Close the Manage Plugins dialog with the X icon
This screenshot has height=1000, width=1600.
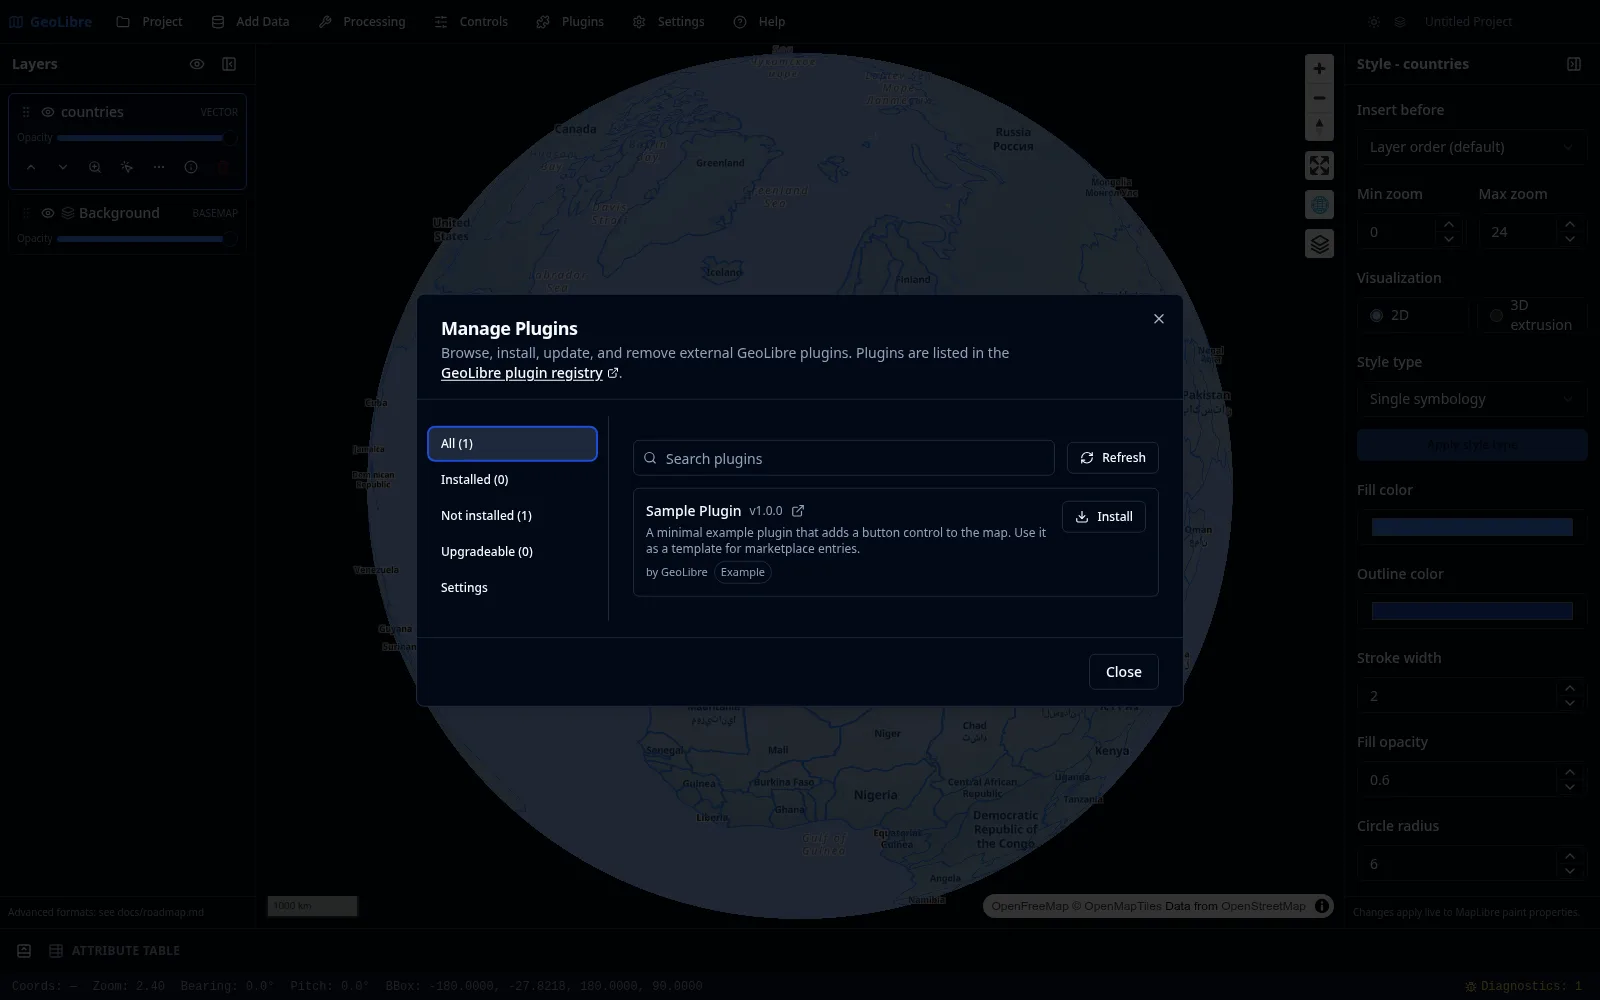(1159, 319)
